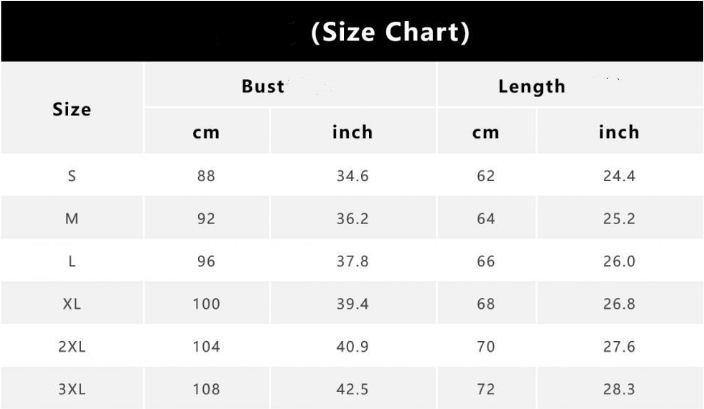Image resolution: width=704 pixels, height=409 pixels.
Task: Click the L size row label
Action: tap(71, 261)
